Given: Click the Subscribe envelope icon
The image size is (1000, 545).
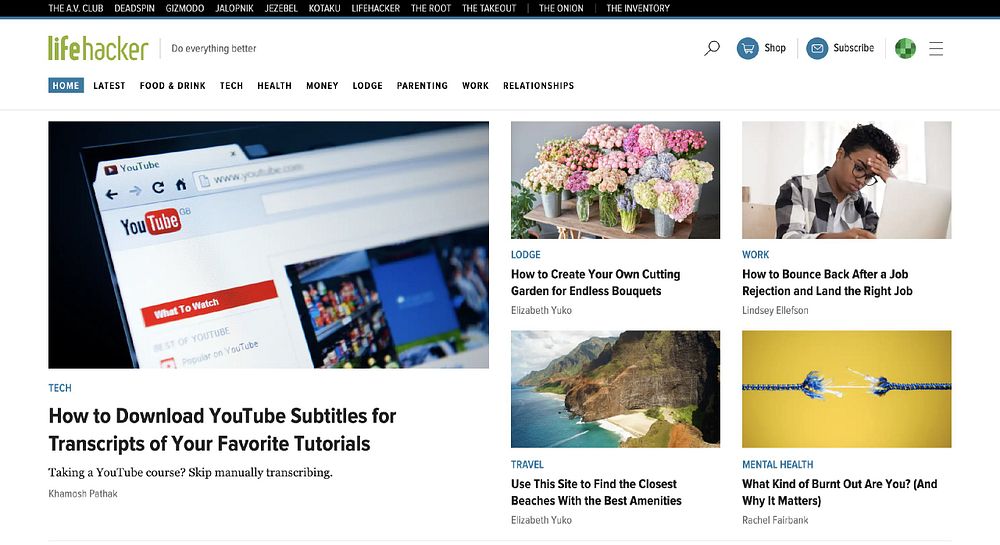Looking at the screenshot, I should pyautogui.click(x=817, y=48).
